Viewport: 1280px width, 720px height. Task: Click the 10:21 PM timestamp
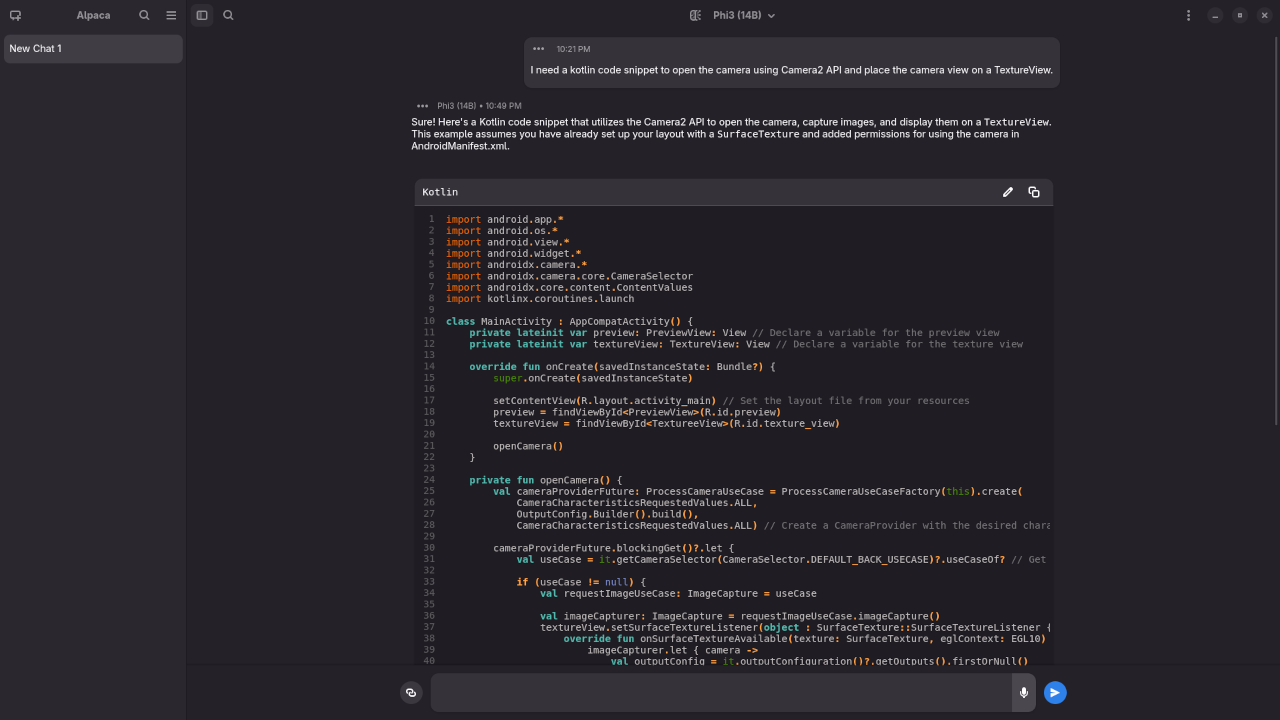point(573,49)
